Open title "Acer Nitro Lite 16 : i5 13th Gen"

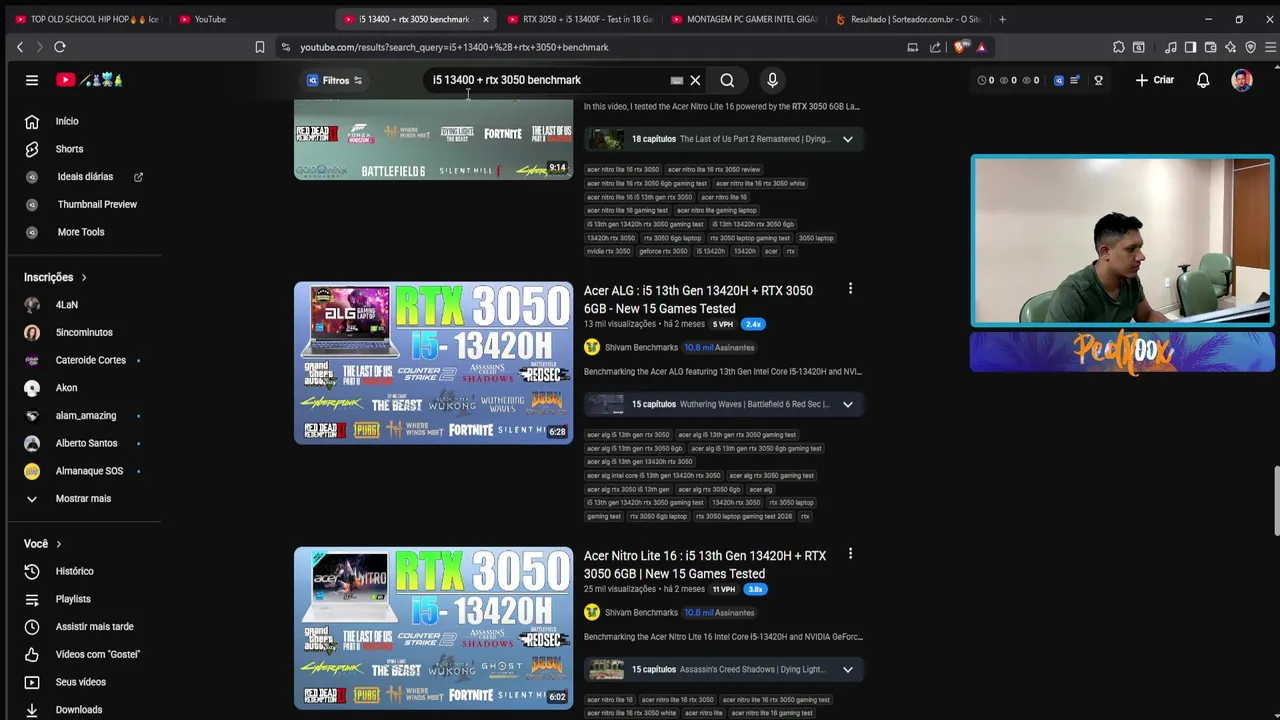[705, 564]
